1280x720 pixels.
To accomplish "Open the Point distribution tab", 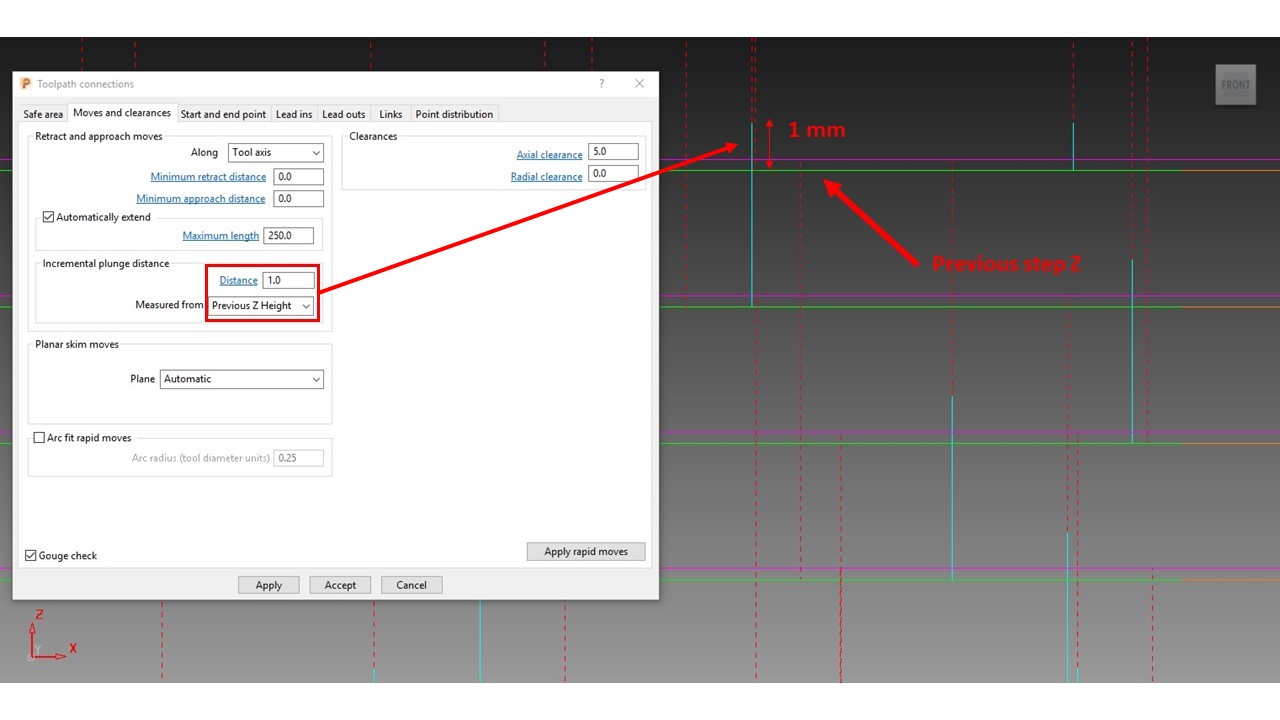I will (454, 114).
